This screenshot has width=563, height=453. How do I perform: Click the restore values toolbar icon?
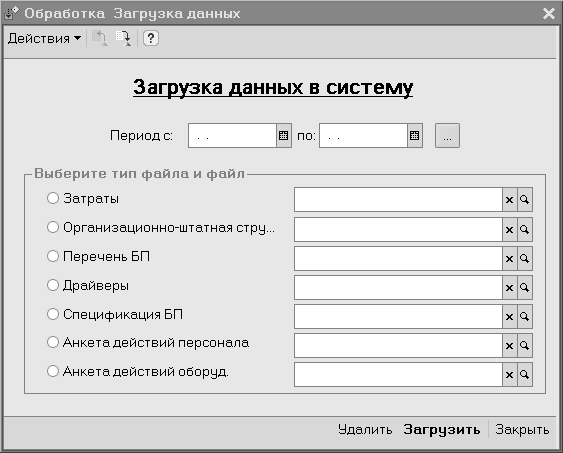99,38
